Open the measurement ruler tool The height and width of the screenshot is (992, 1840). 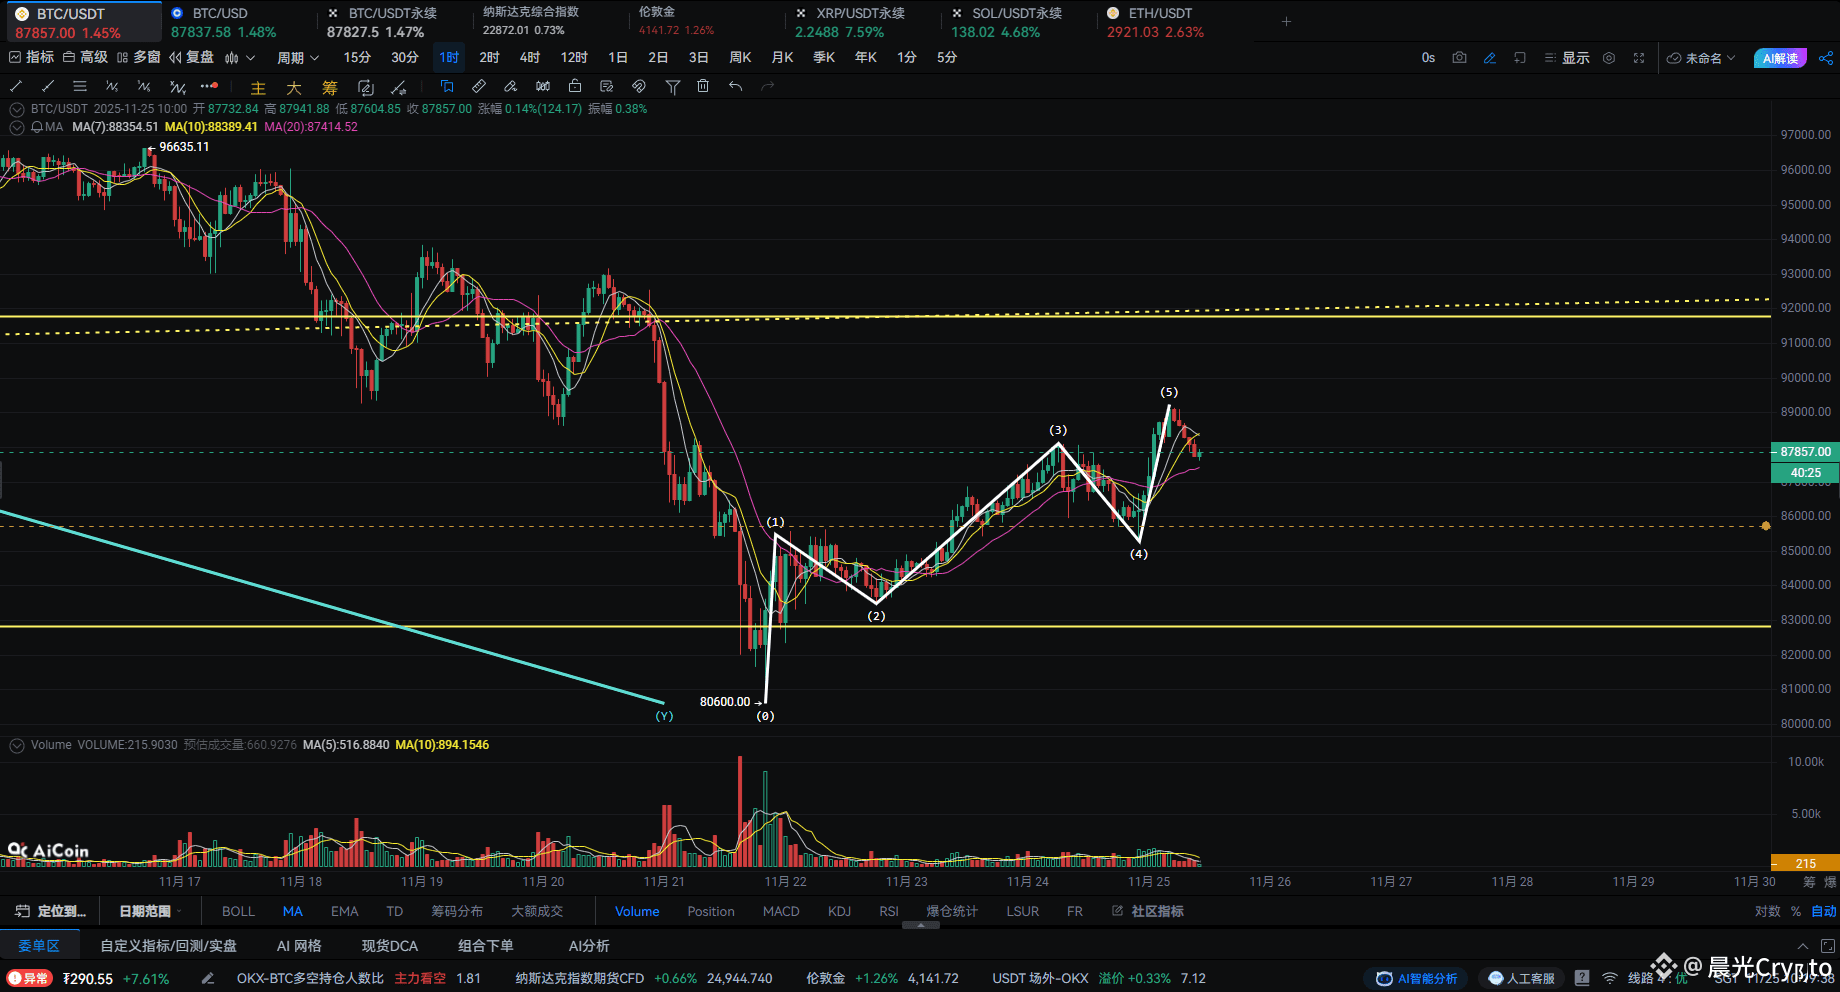click(x=479, y=87)
